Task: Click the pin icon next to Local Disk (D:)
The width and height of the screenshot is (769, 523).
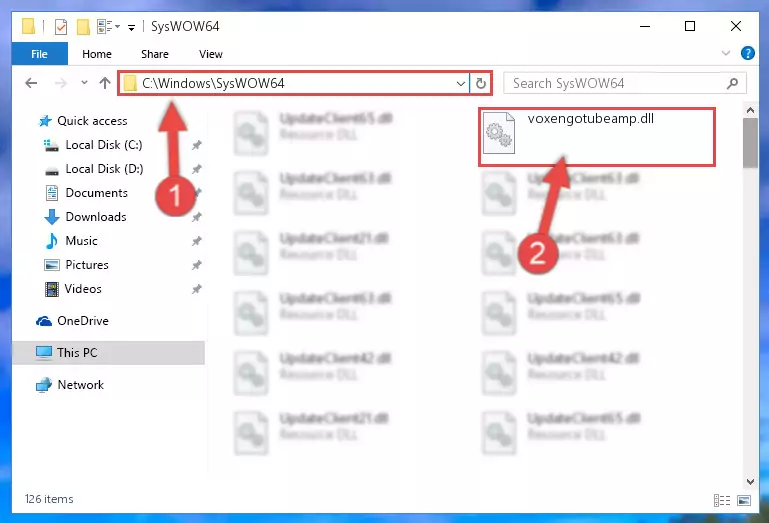Action: pos(197,169)
